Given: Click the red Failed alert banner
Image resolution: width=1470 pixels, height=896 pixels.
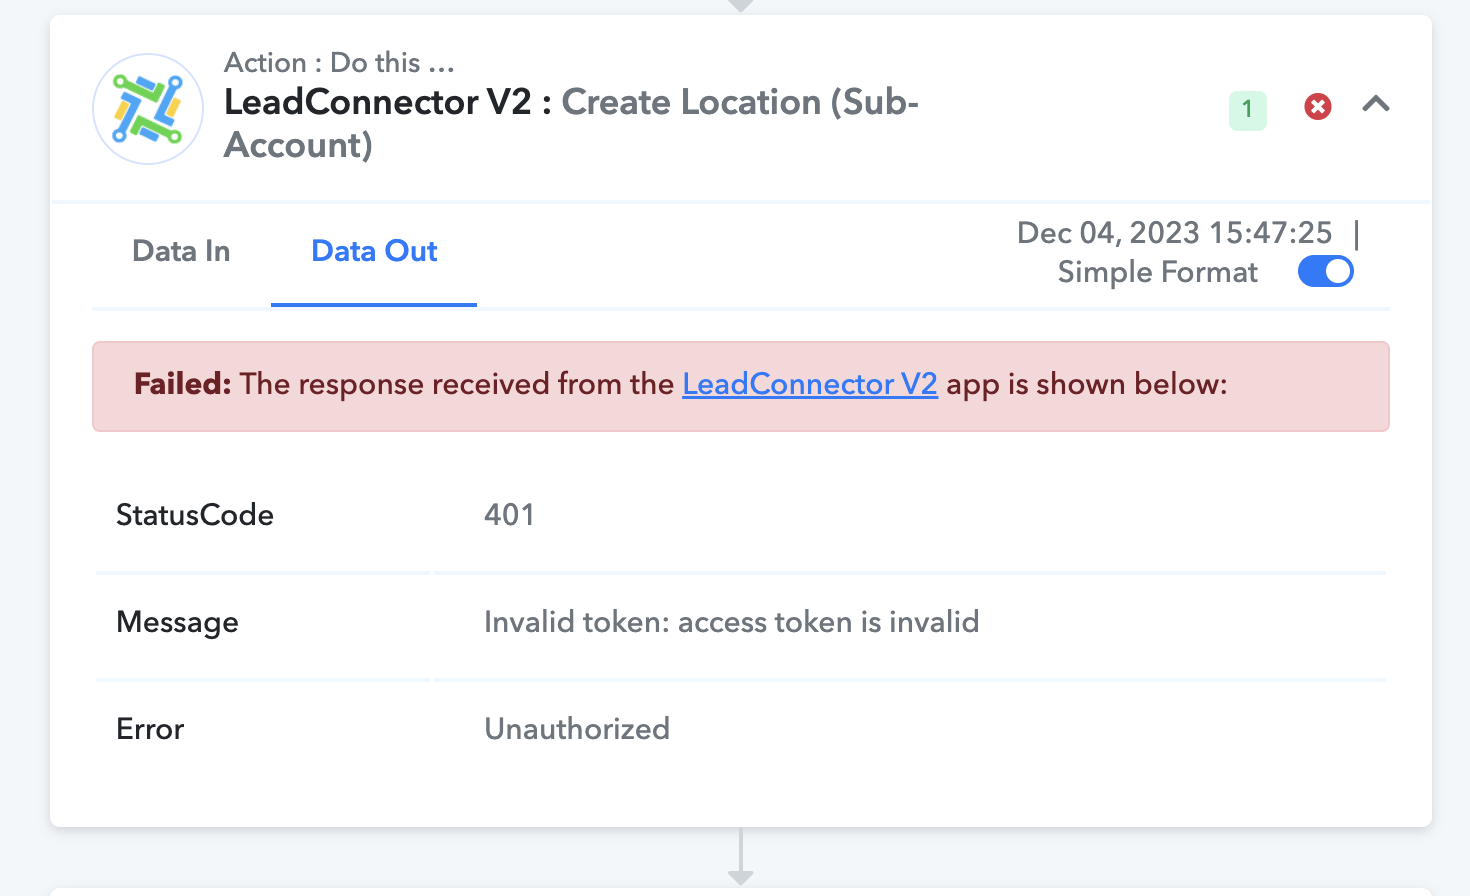Looking at the screenshot, I should tap(741, 386).
